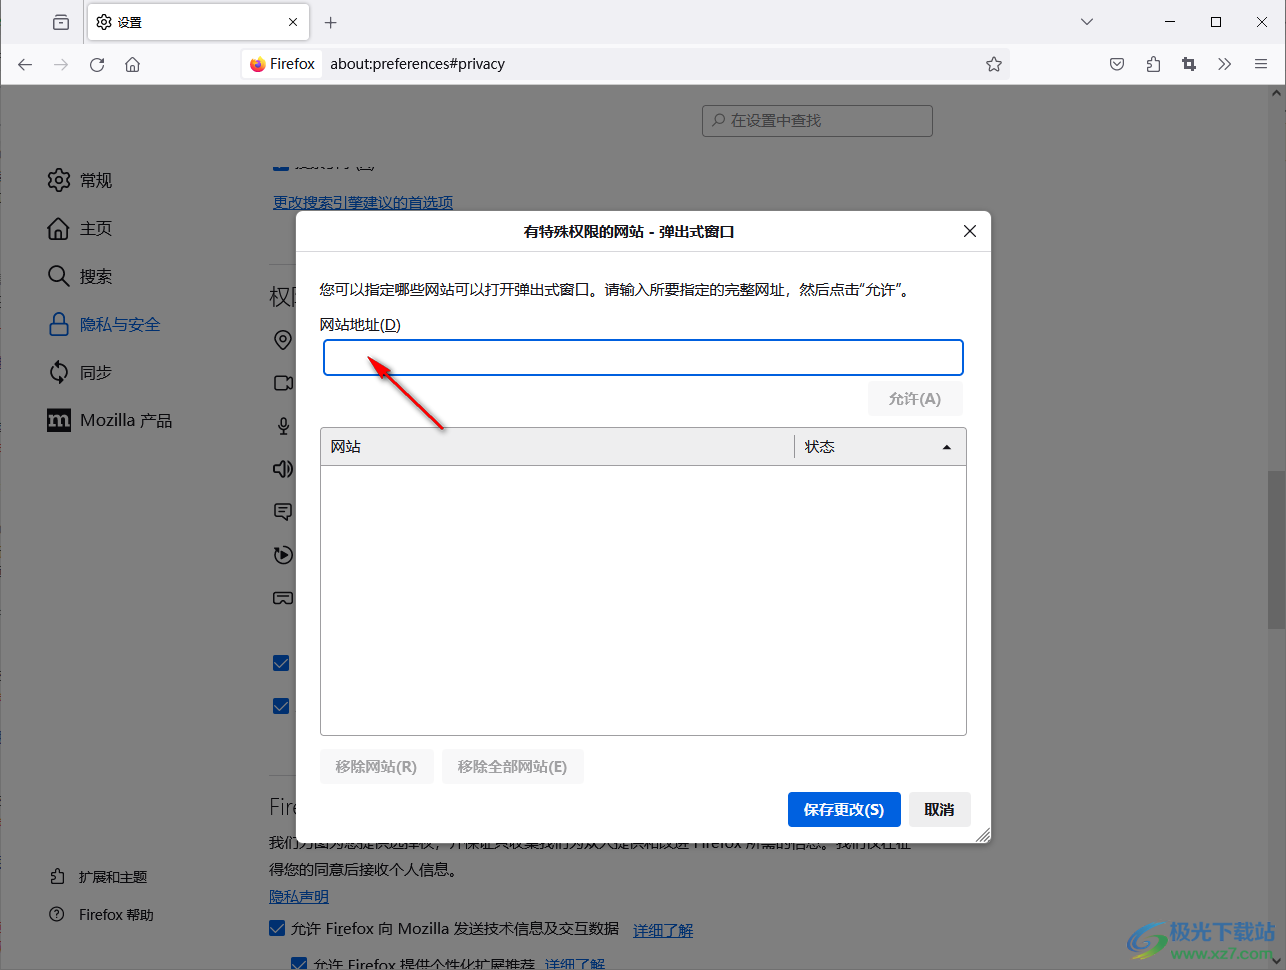
Task: Click the notifications permission icon
Action: 283,512
